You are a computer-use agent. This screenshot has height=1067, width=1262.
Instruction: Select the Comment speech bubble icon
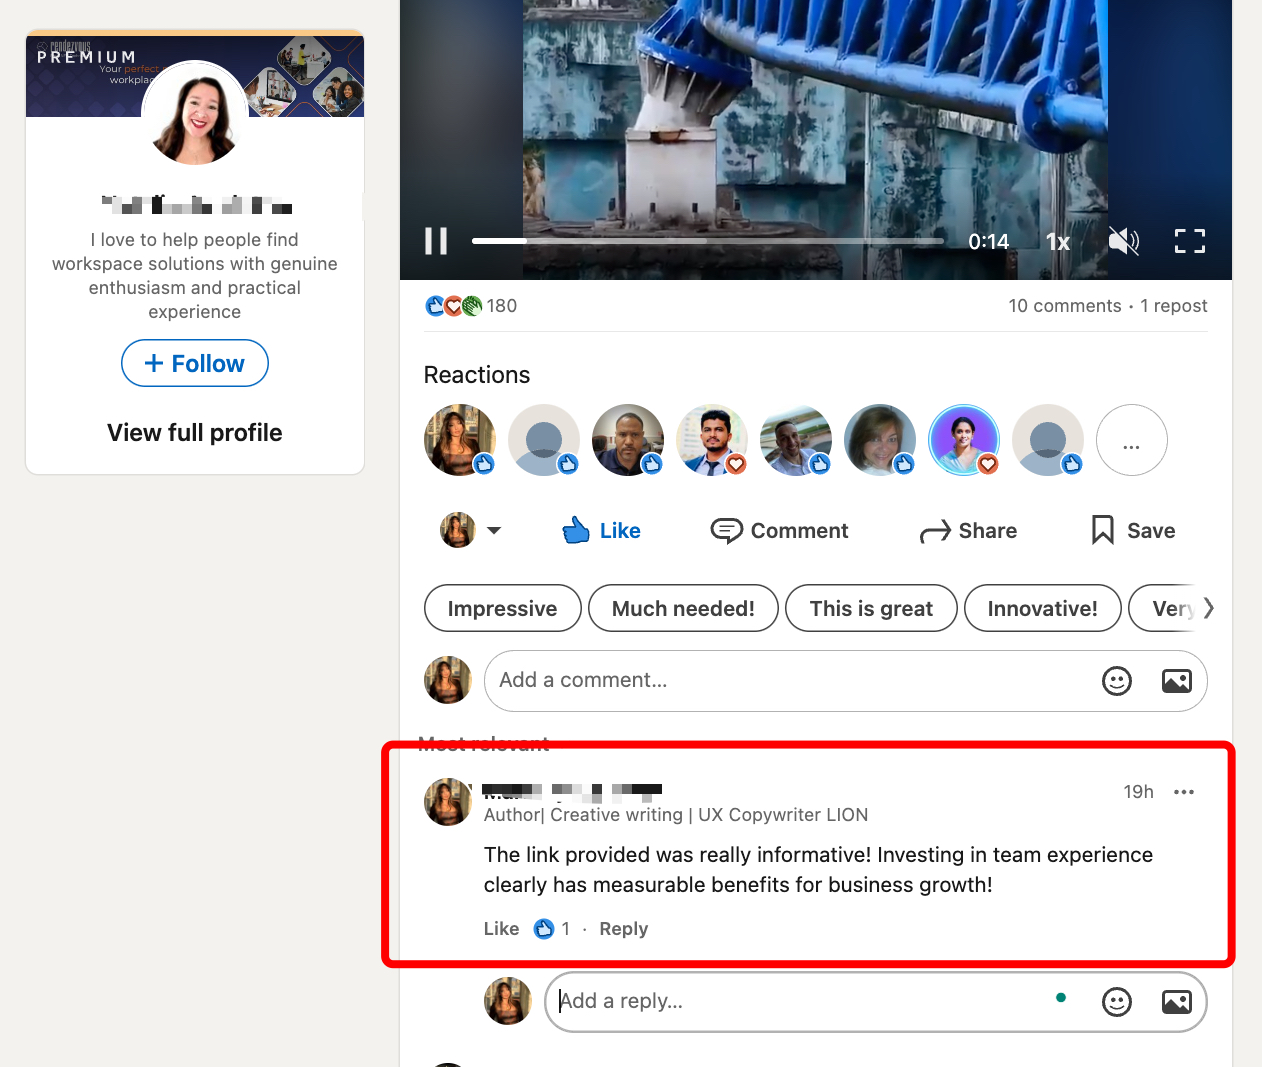click(725, 530)
